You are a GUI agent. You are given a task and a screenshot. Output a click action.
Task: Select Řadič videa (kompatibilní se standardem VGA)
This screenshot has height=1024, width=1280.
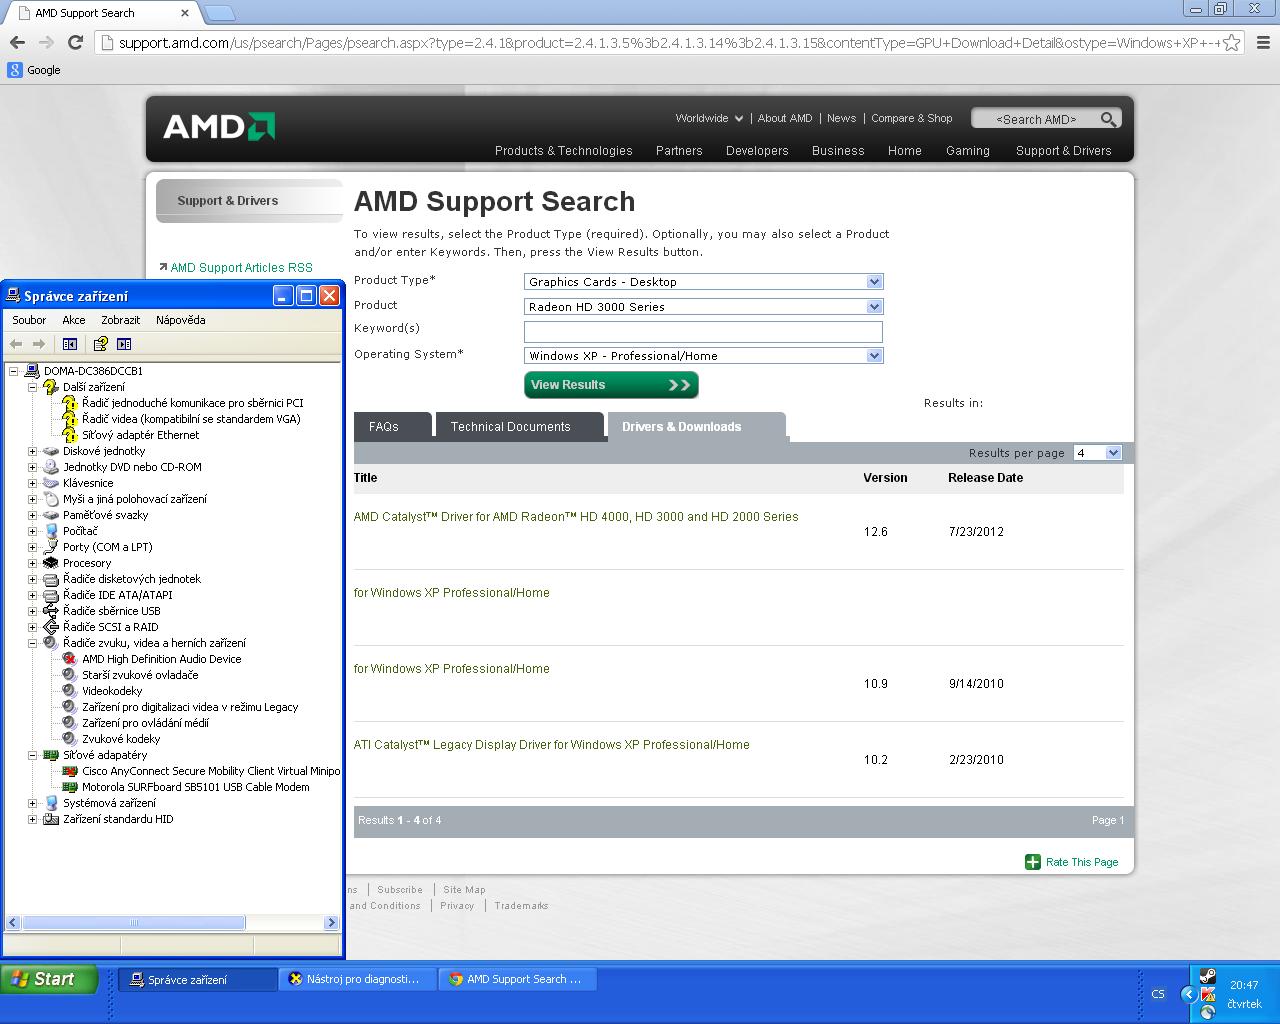click(x=191, y=419)
